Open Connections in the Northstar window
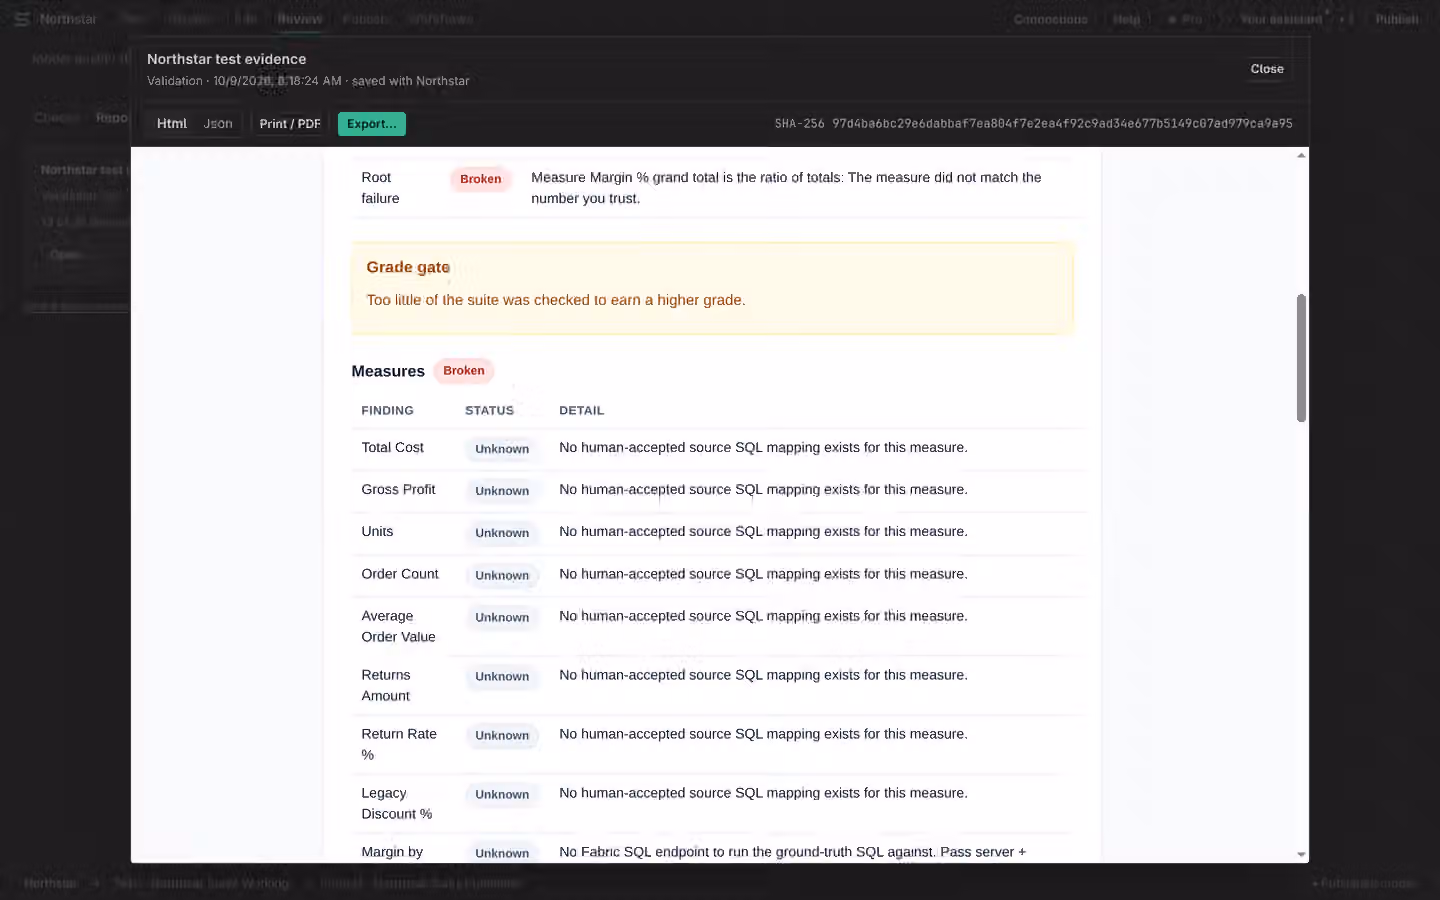 pyautogui.click(x=1051, y=19)
